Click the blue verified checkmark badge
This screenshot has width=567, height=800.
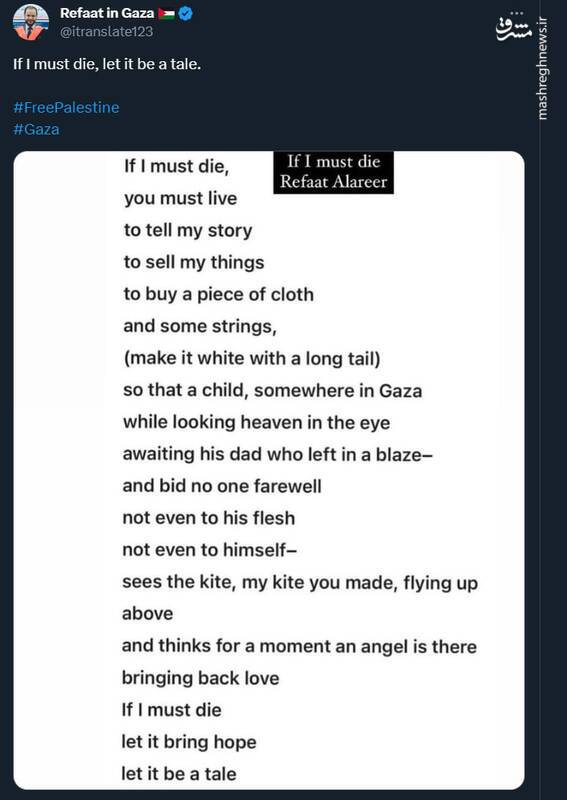pos(186,14)
